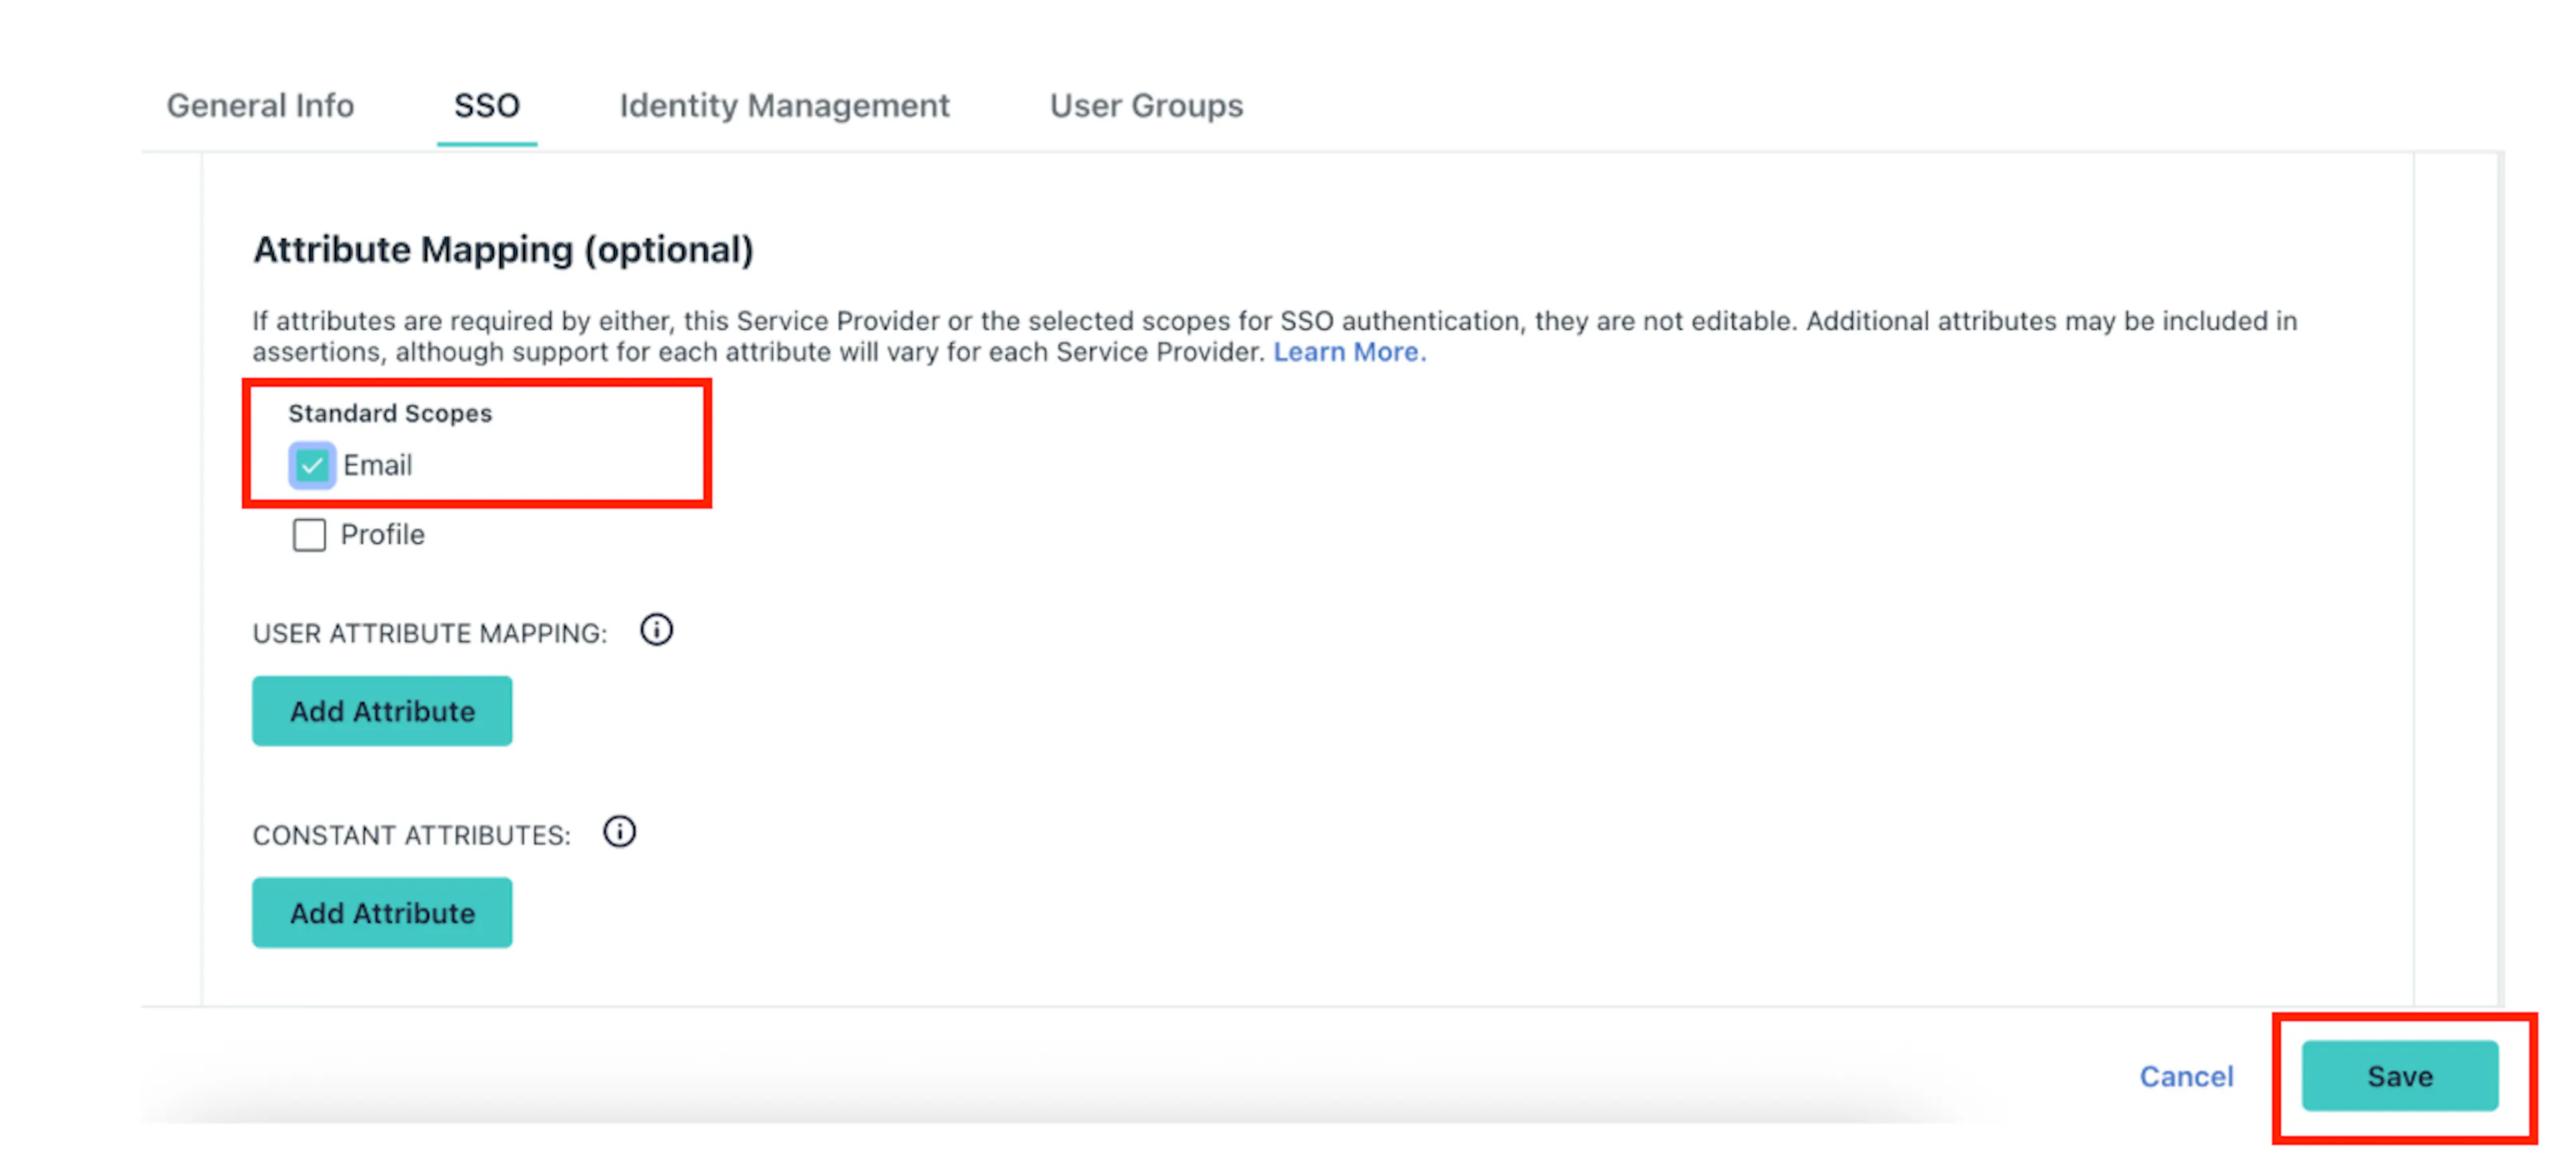
Task: Click the Email checkbox label text
Action: pyautogui.click(x=377, y=465)
